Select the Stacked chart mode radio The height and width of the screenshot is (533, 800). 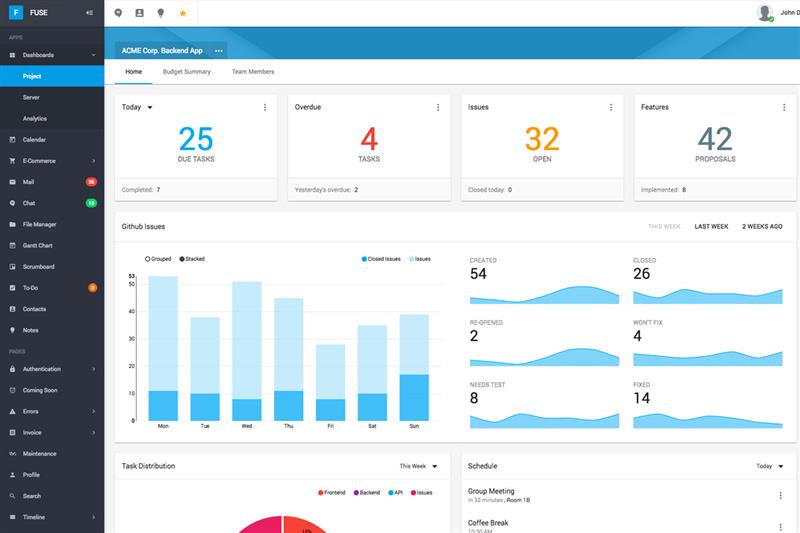(x=181, y=258)
